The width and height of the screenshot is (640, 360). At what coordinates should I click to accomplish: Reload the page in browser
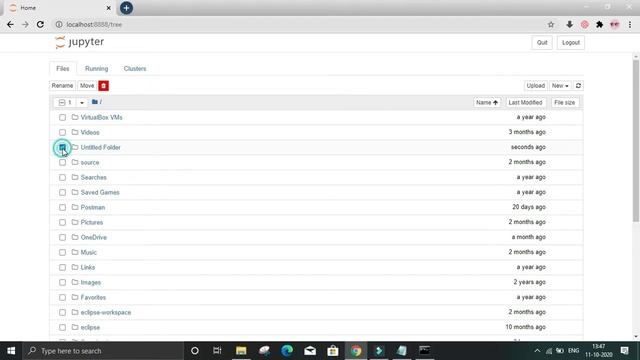tap(40, 24)
